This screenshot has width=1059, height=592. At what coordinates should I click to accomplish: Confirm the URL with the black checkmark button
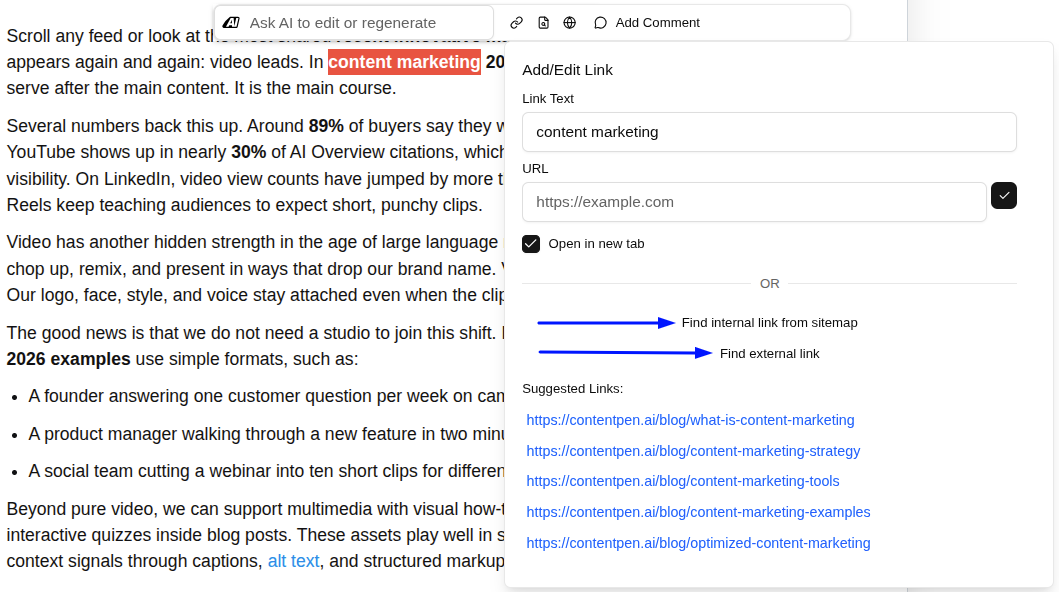(x=1004, y=196)
